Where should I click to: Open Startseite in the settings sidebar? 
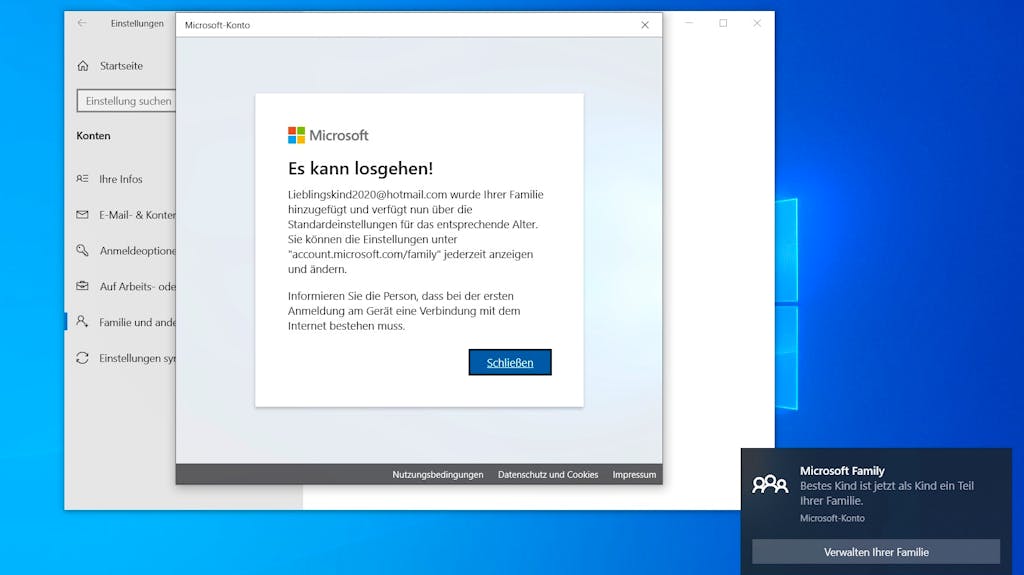120,66
